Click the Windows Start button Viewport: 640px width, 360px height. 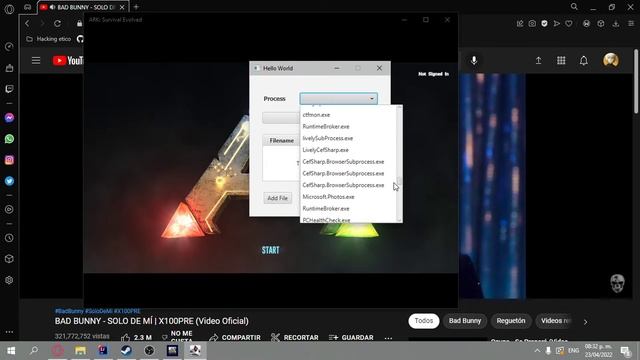(11, 351)
